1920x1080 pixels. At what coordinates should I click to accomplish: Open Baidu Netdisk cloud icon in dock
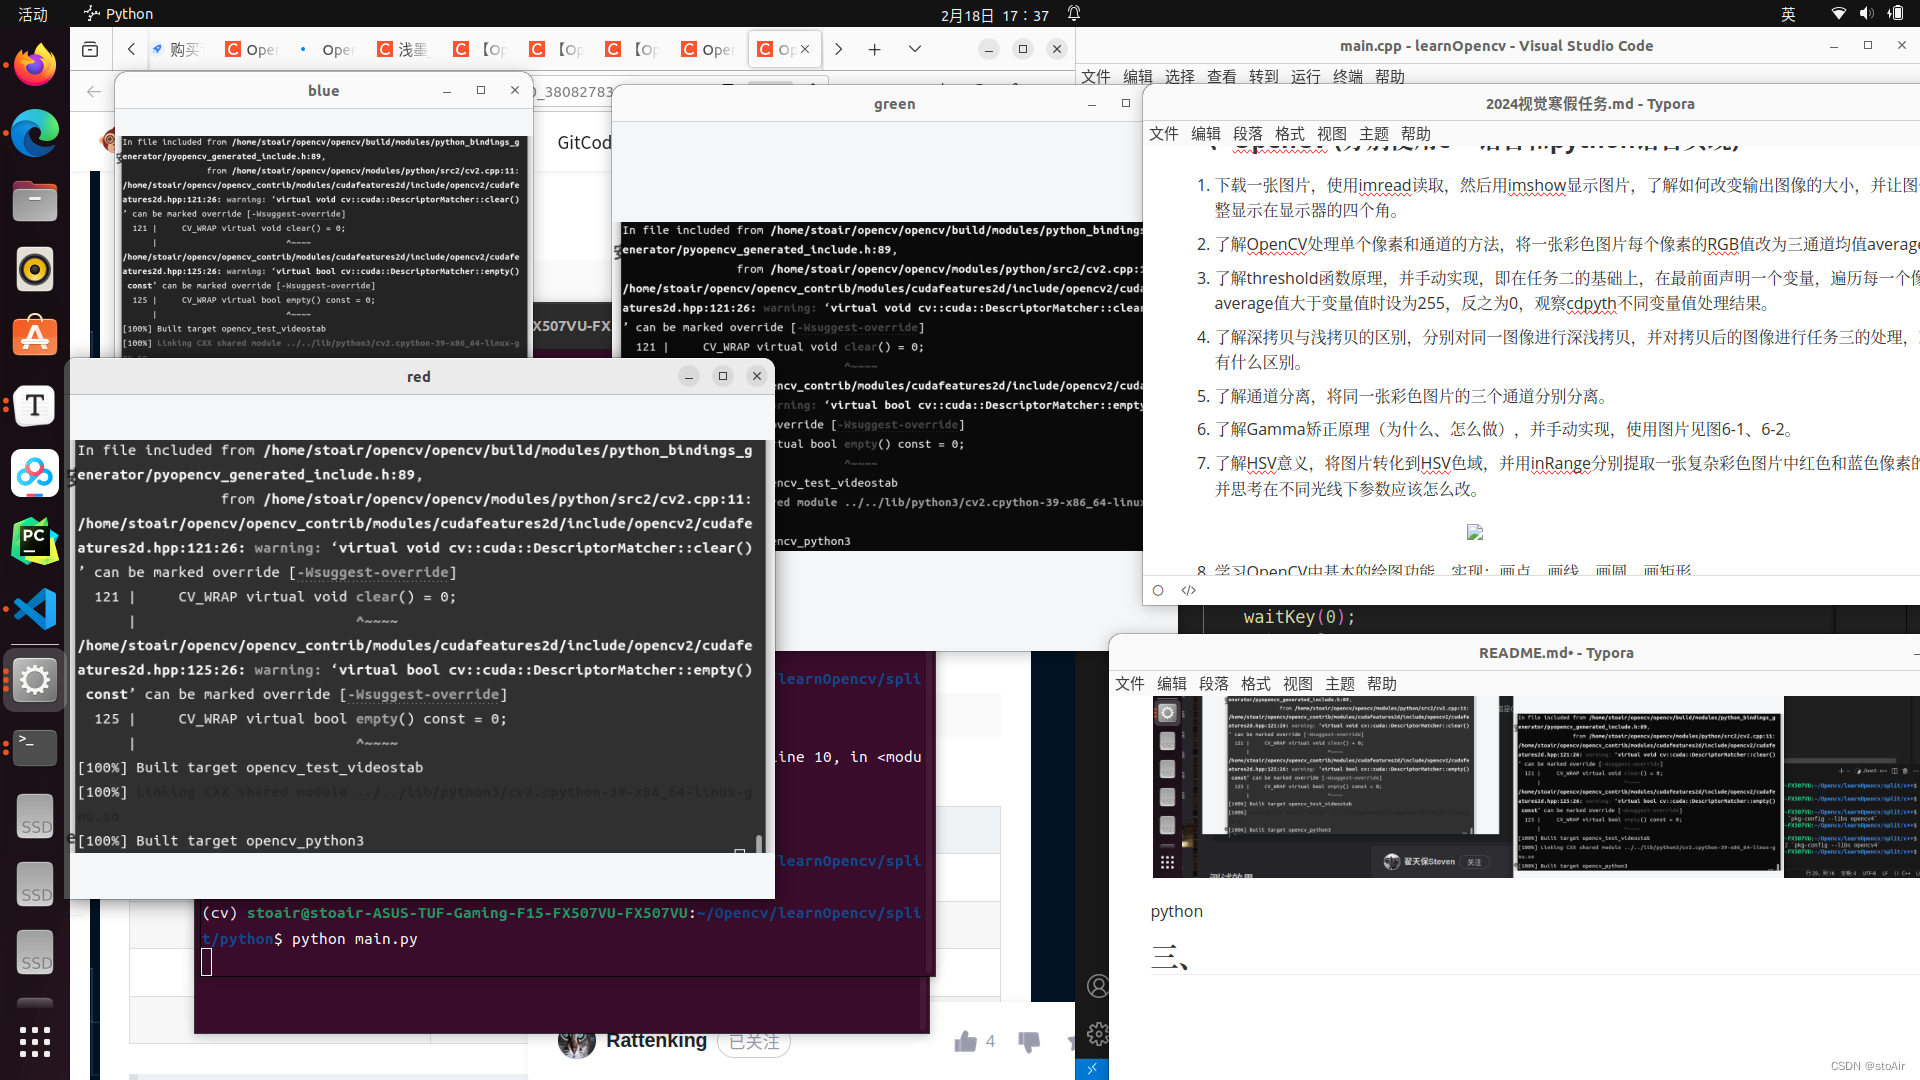click(35, 474)
